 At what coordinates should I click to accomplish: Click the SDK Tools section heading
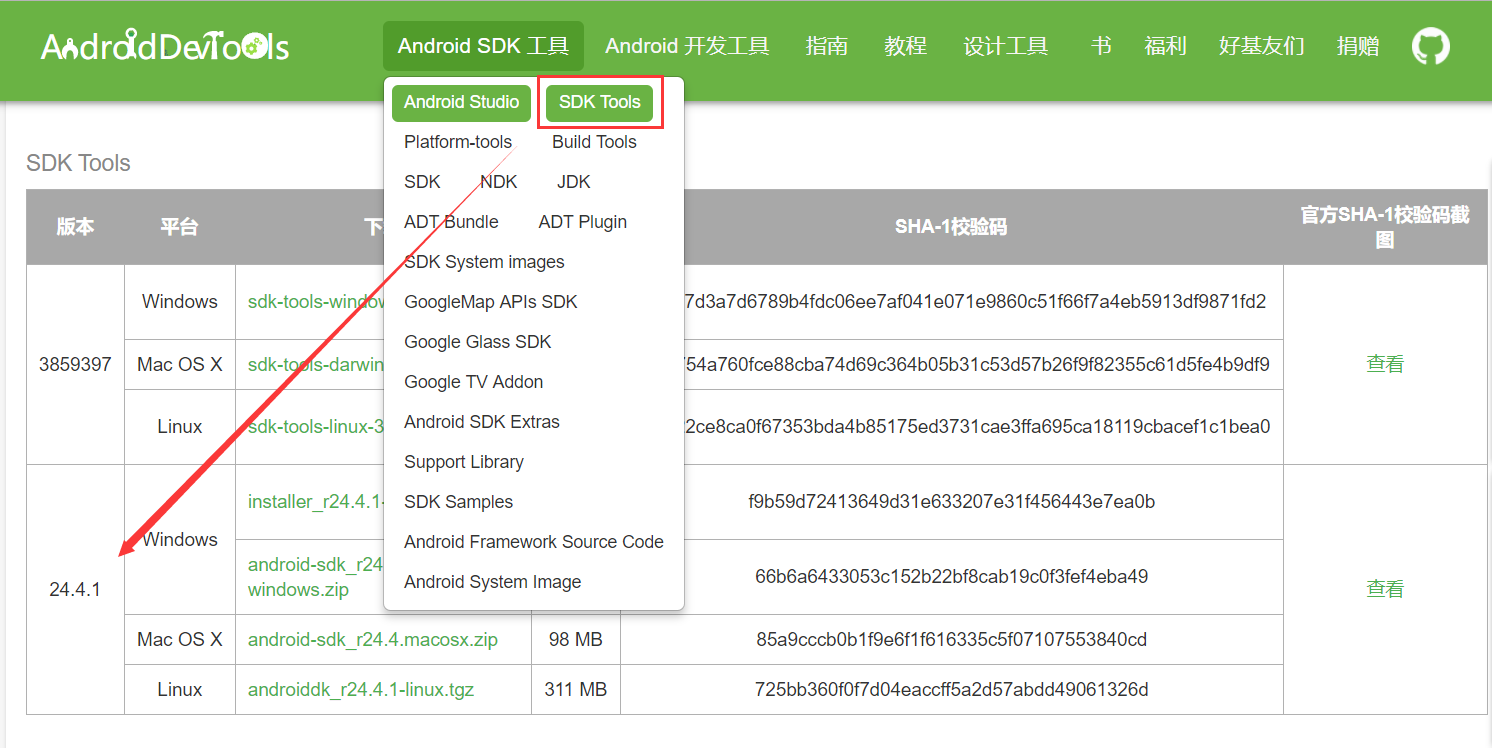click(78, 163)
